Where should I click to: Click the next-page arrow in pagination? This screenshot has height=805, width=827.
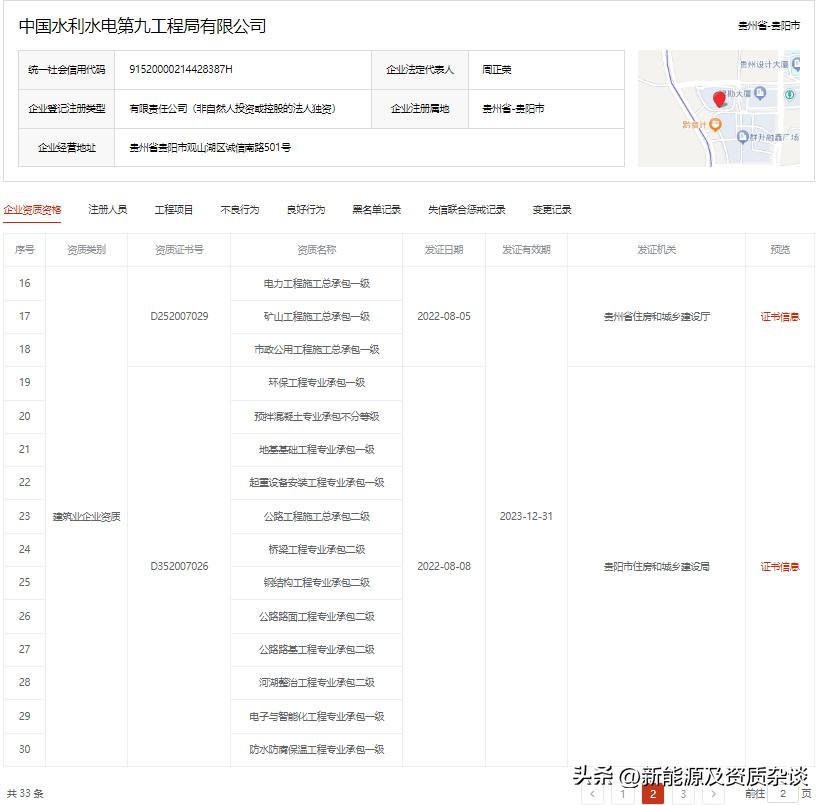tap(712, 794)
